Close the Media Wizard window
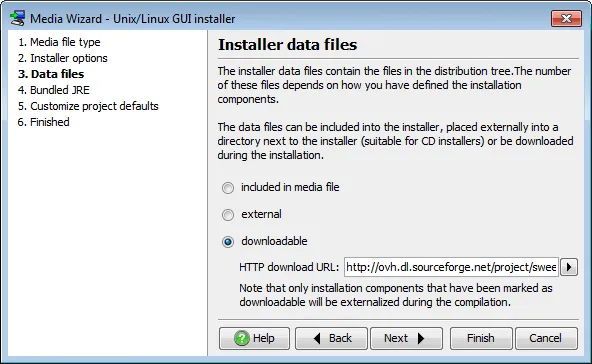 (566, 18)
